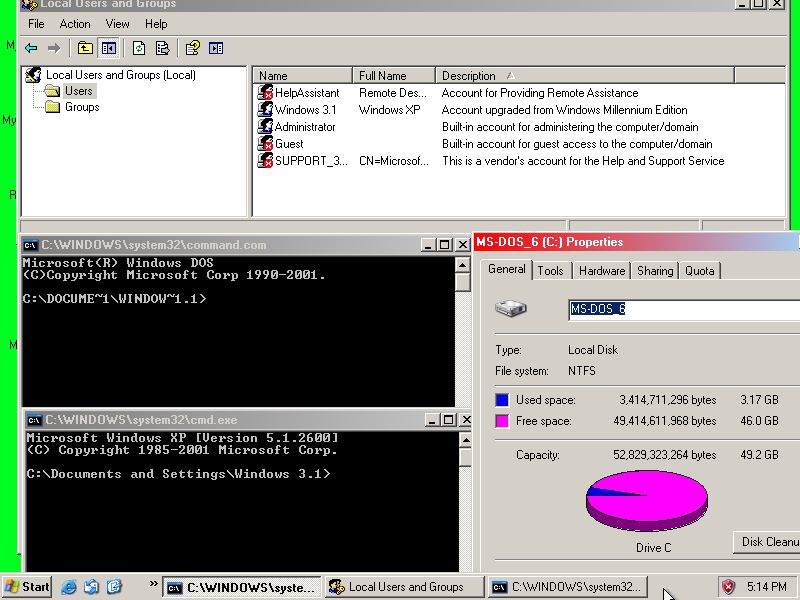Switch to the Tools tab
This screenshot has height=600, width=800.
coord(551,270)
